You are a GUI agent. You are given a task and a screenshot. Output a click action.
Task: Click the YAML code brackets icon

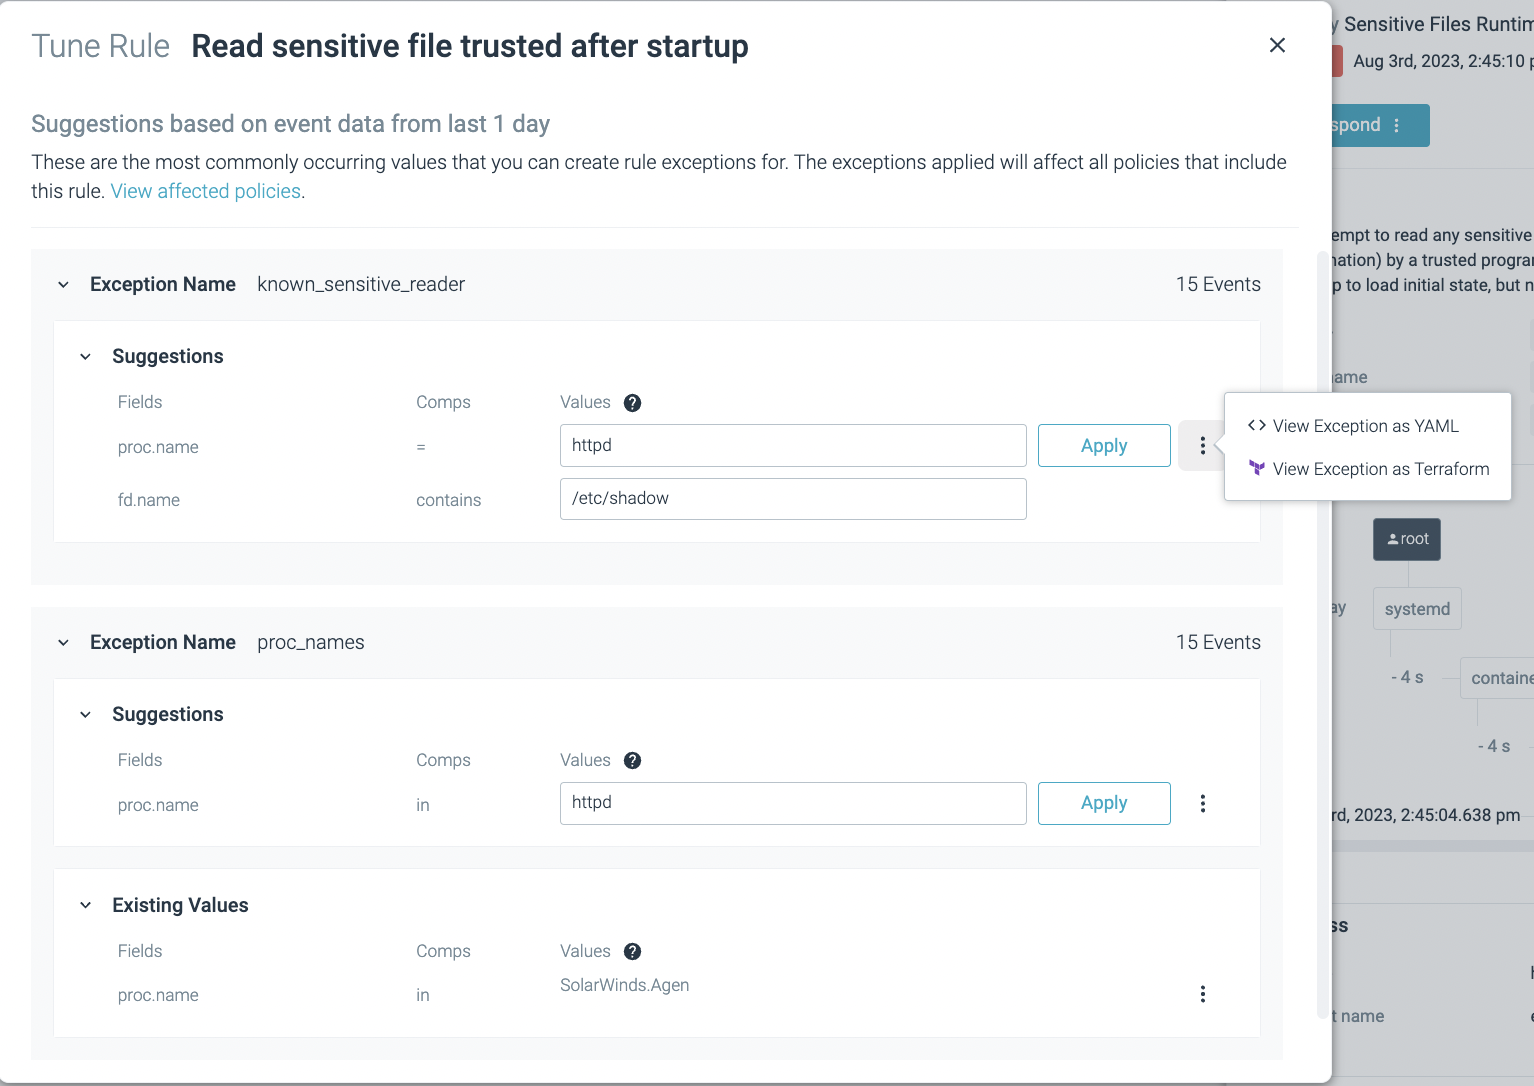click(x=1257, y=425)
